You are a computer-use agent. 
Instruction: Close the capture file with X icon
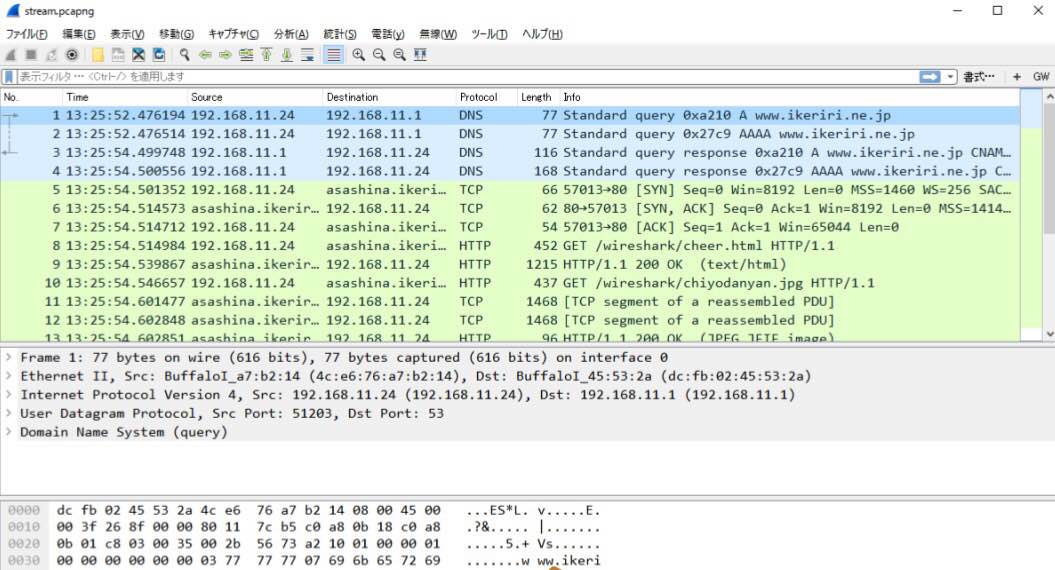point(139,55)
